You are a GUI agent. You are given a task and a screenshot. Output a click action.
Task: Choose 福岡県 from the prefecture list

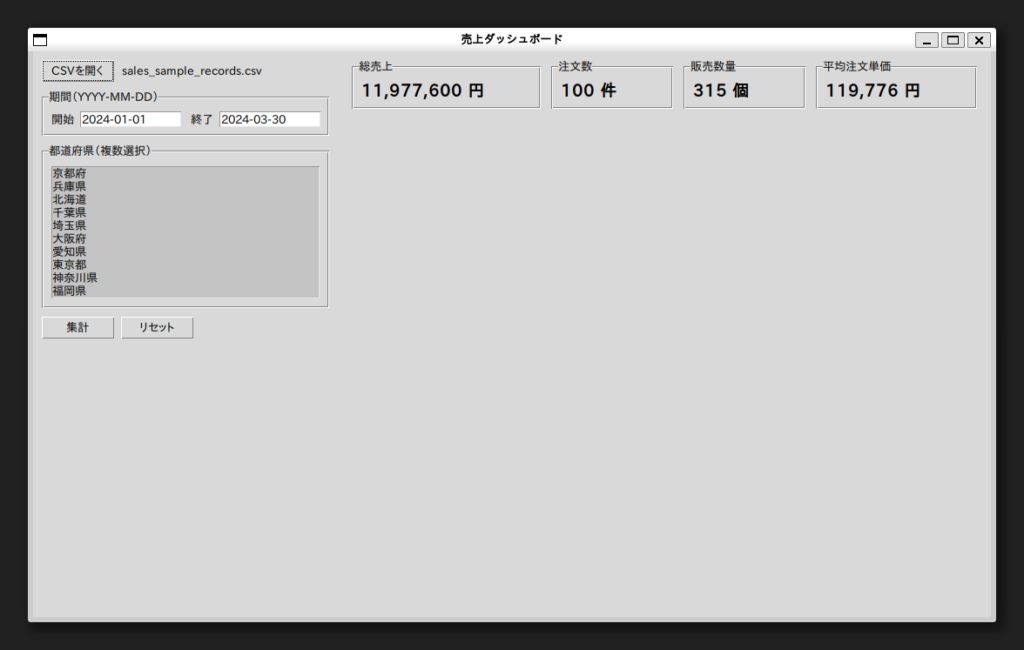click(70, 291)
